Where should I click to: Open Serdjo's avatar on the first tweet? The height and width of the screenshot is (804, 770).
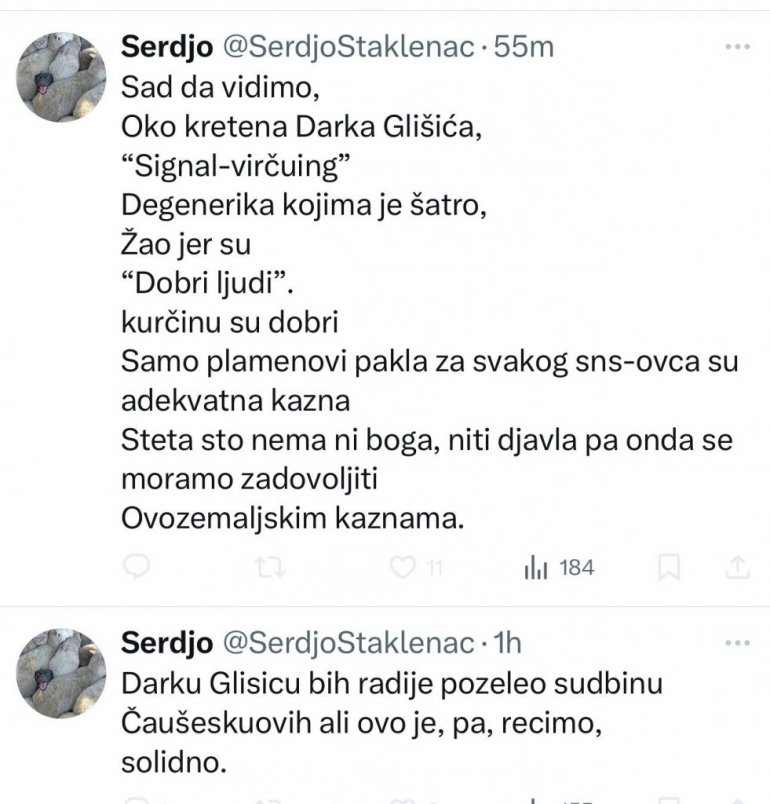tap(62, 77)
